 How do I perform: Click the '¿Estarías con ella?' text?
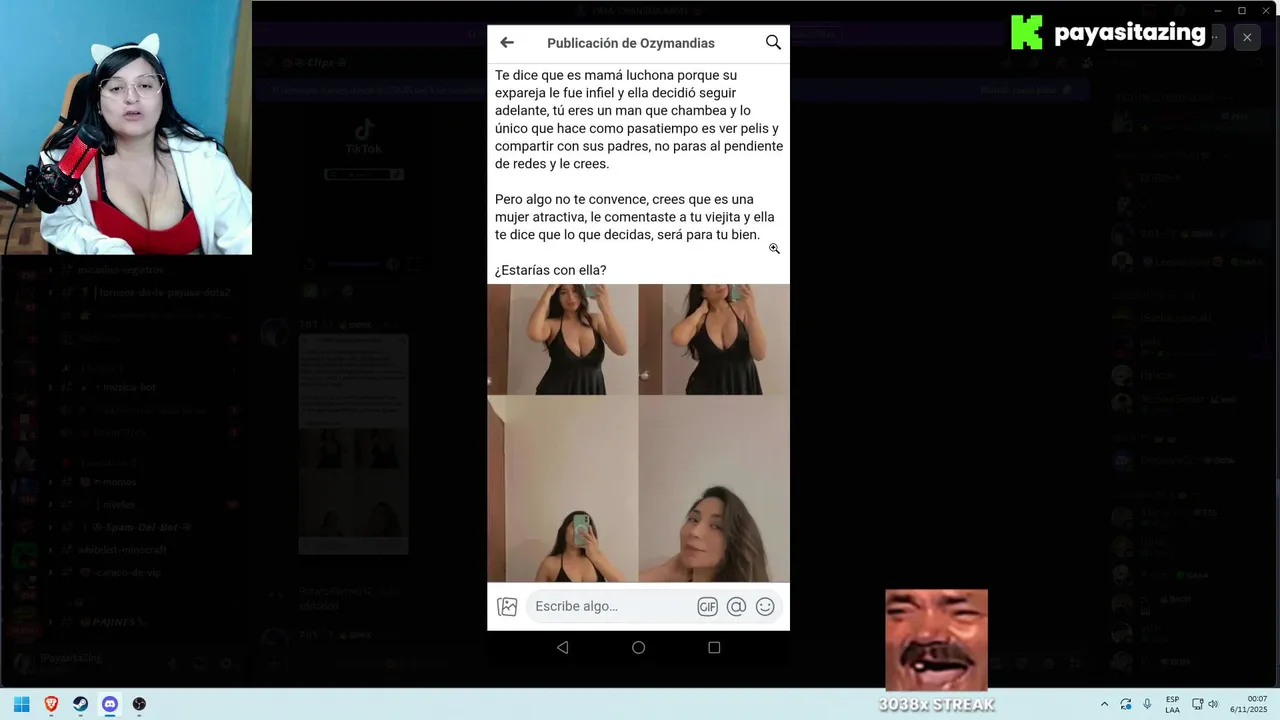tap(550, 270)
